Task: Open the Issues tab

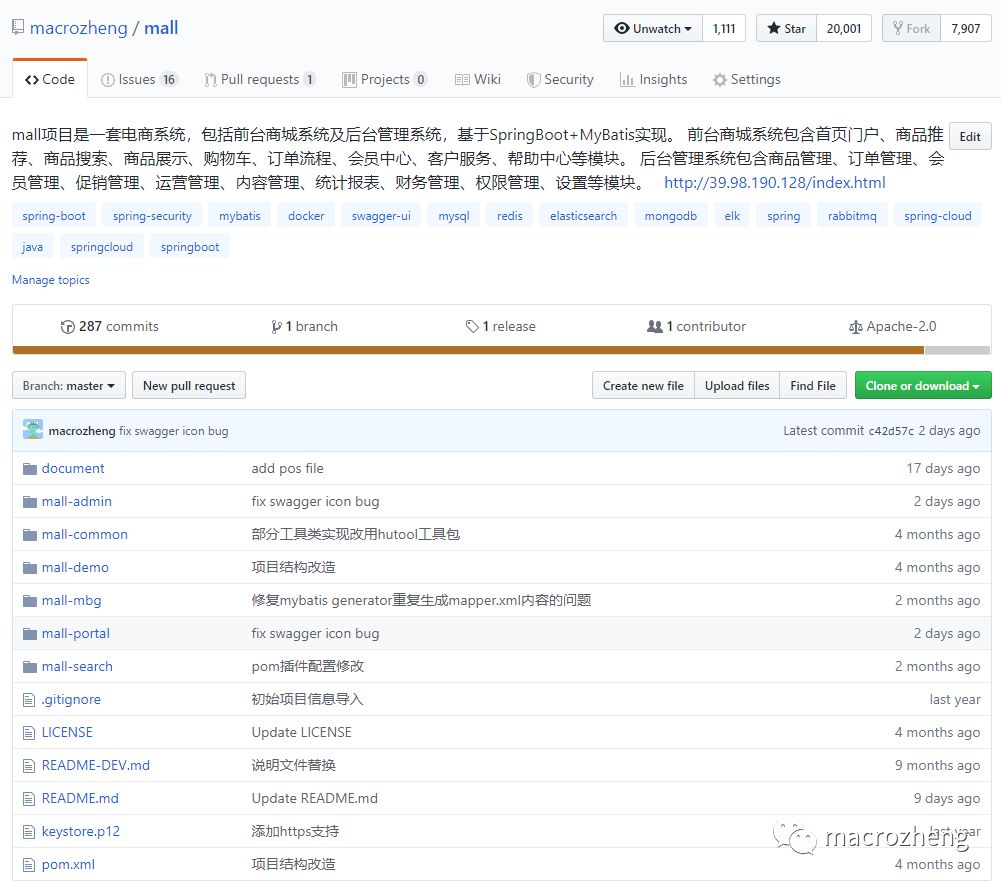Action: point(139,79)
